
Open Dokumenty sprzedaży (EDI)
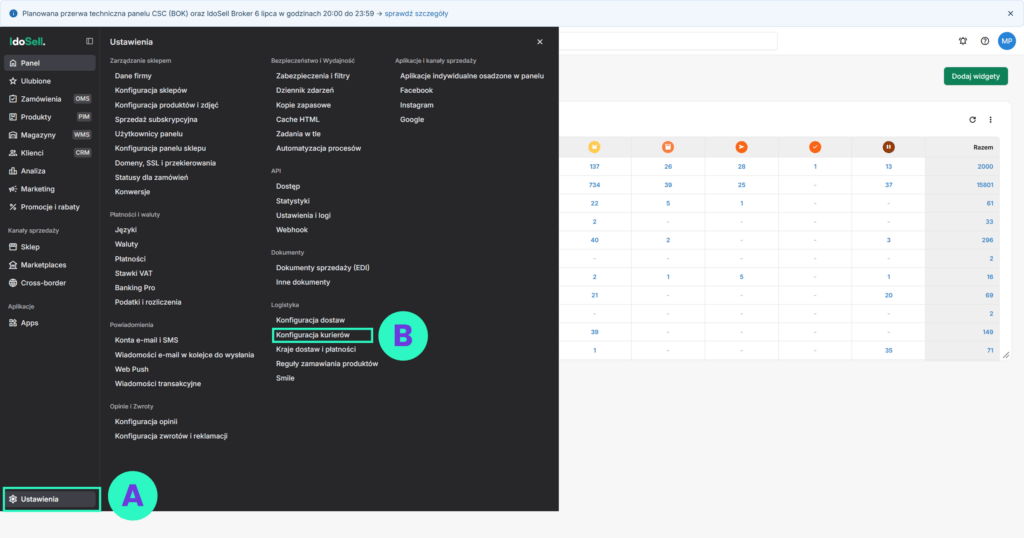[323, 268]
